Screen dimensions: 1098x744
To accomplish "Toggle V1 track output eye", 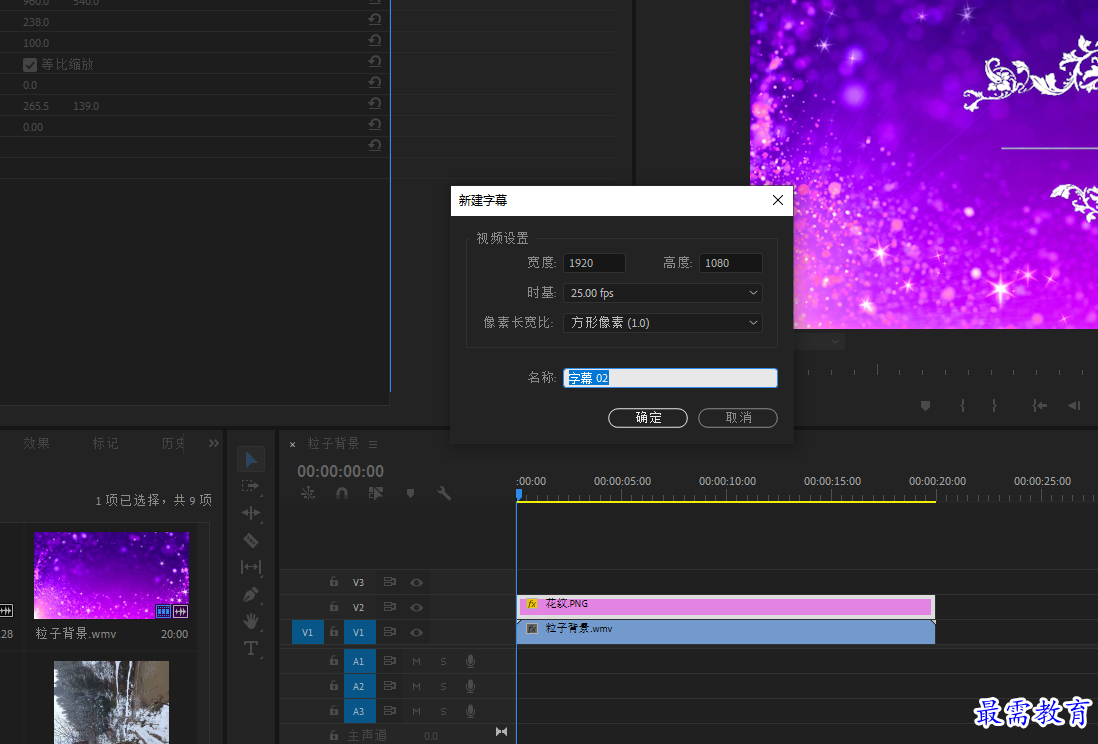I will 416,633.
